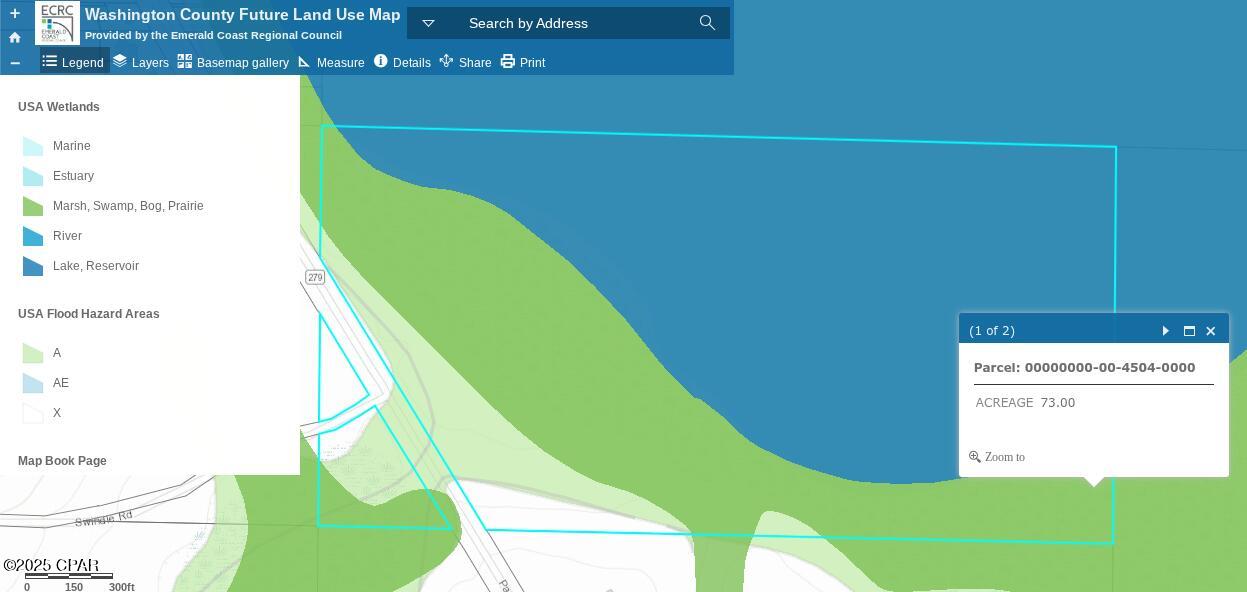This screenshot has height=592, width=1247.
Task: Click the default extent home icon
Action: click(14, 38)
